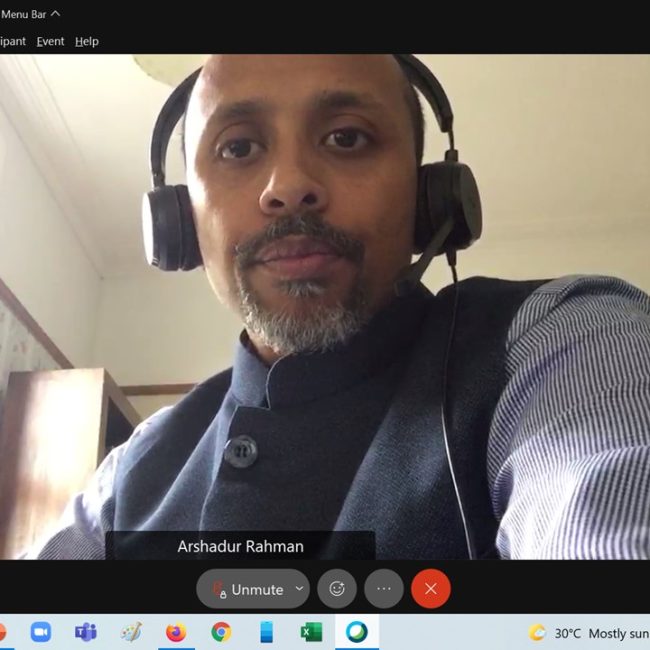Switch to the Webex app in the taskbar
The width and height of the screenshot is (650, 650).
pos(357,633)
